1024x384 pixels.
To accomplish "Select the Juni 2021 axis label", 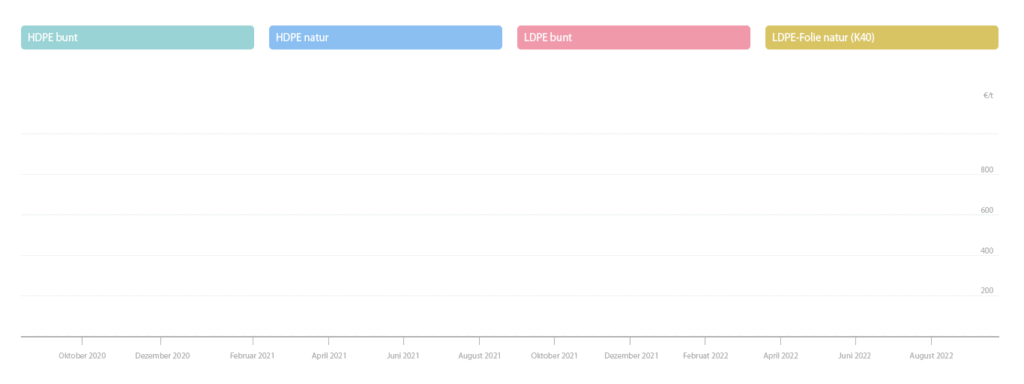I will coord(403,356).
